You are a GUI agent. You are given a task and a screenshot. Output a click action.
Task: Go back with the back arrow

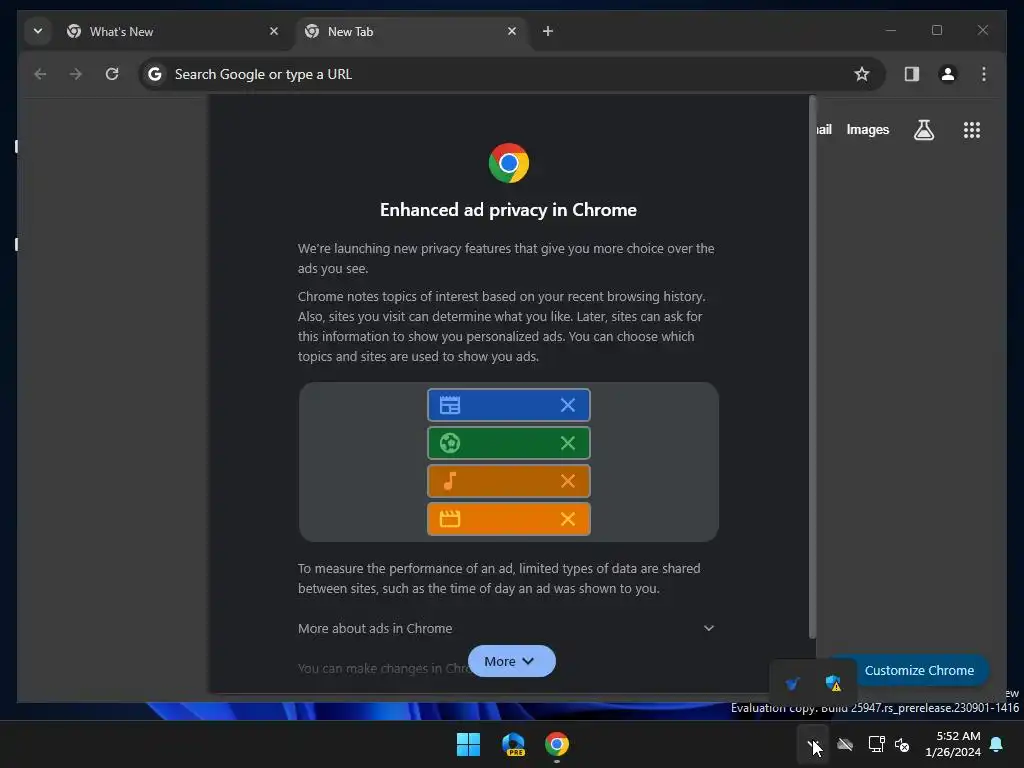(x=40, y=74)
